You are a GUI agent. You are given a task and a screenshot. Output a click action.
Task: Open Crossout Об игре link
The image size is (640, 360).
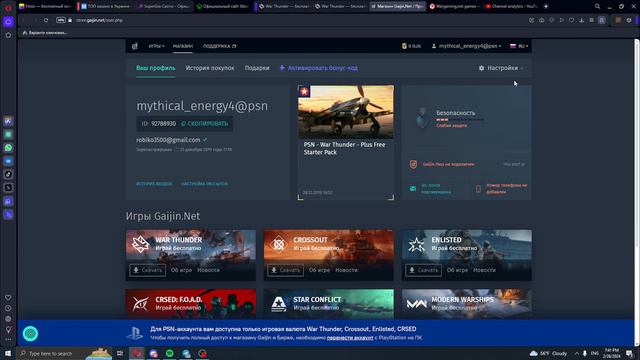(319, 270)
